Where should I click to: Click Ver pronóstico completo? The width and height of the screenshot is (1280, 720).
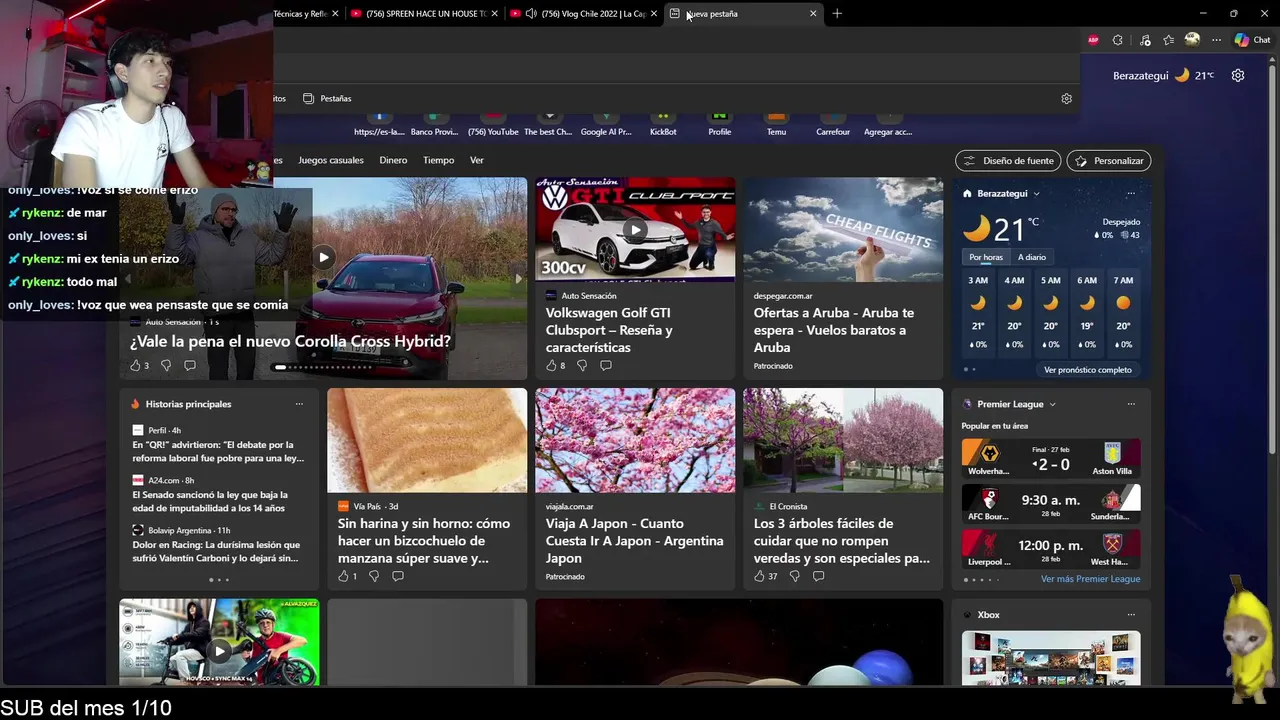pos(1088,370)
